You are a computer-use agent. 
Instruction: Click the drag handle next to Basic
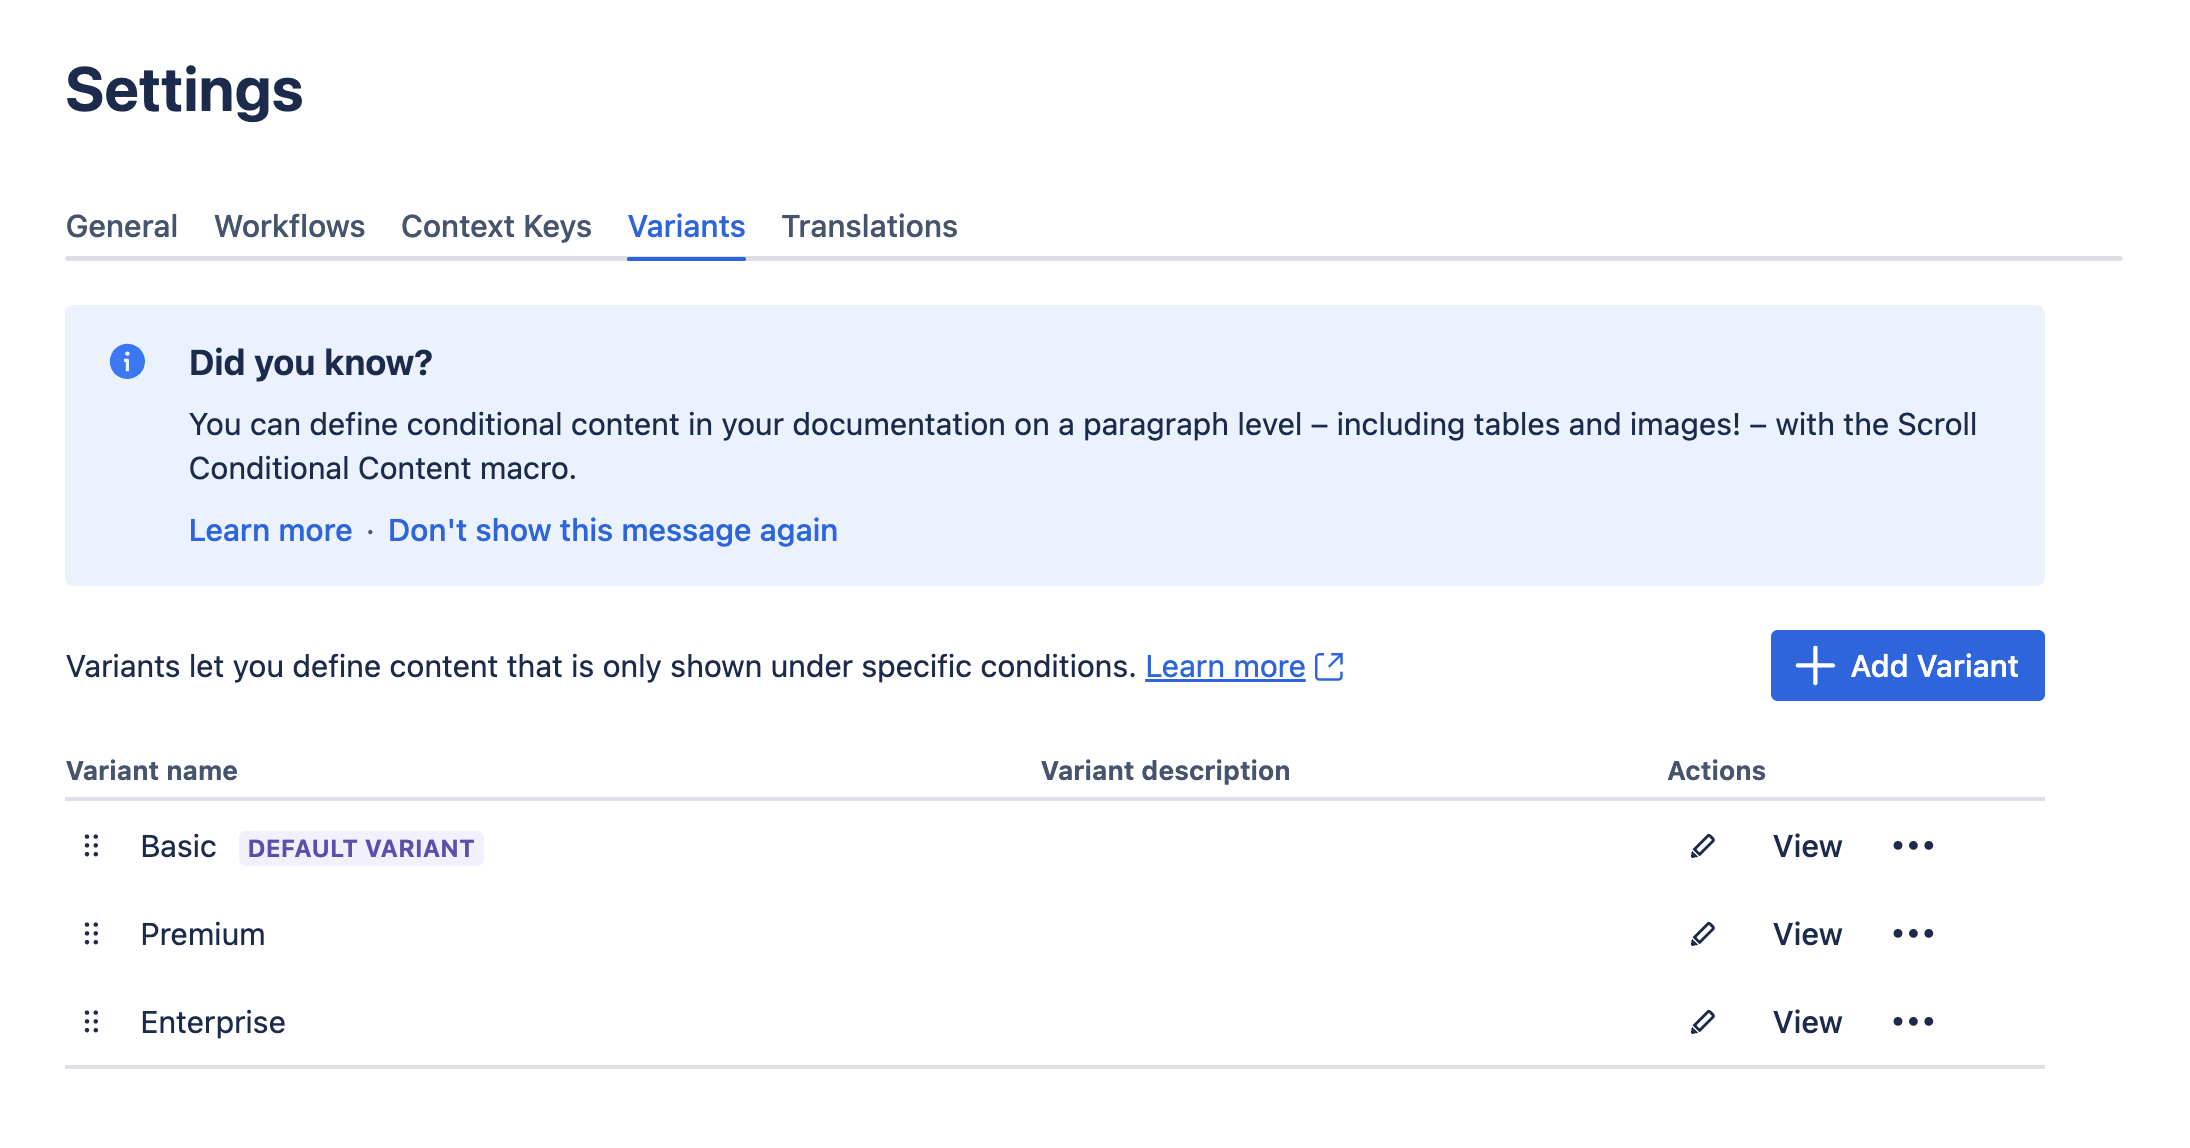[x=92, y=846]
